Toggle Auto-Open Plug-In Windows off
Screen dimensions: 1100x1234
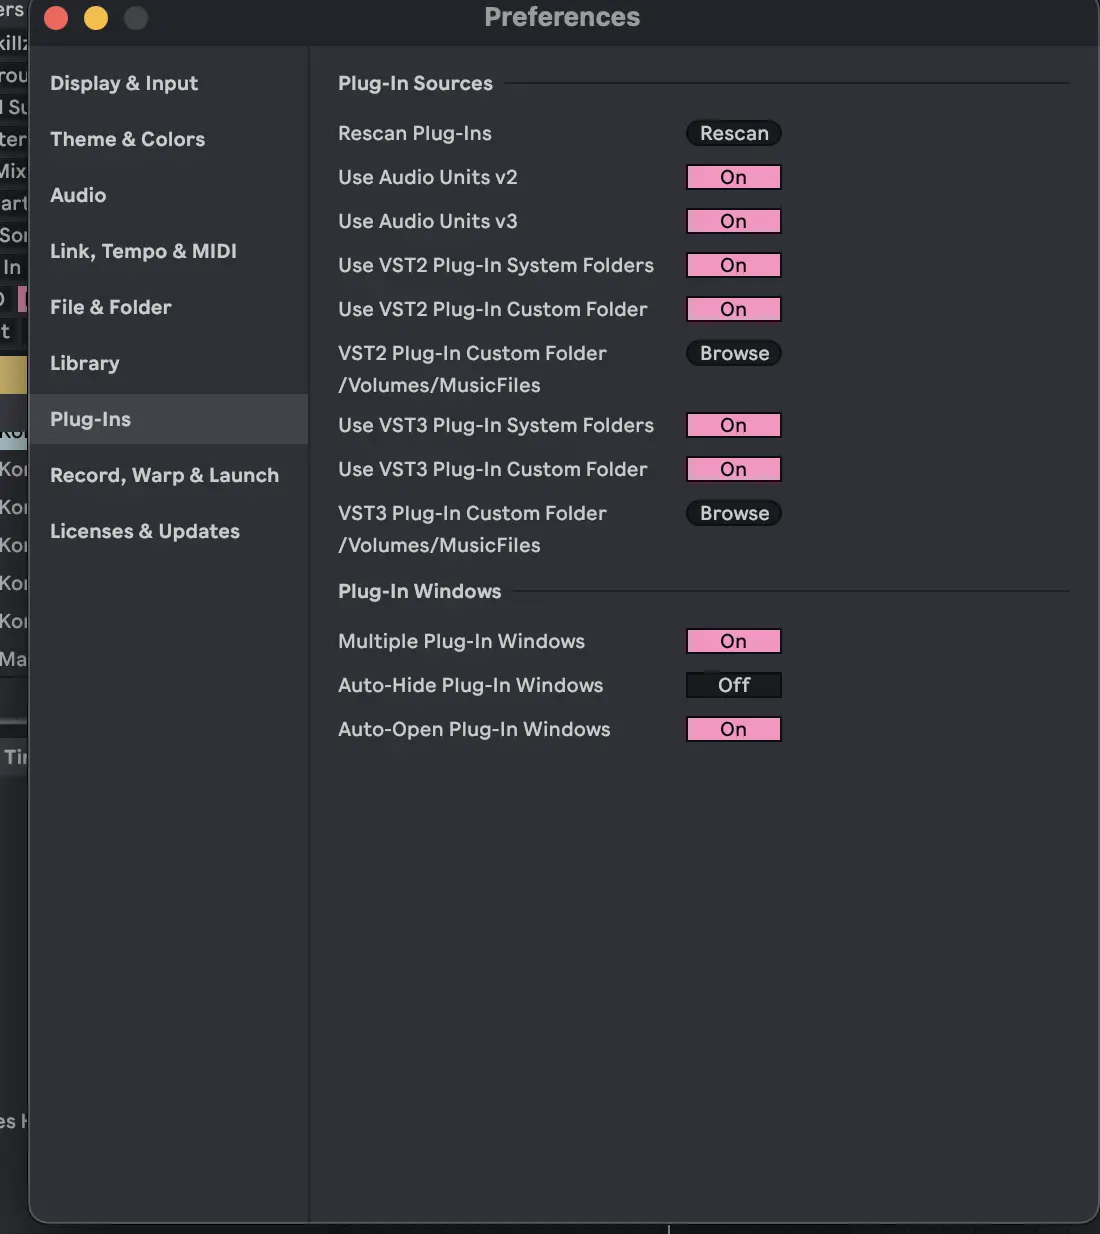click(734, 729)
